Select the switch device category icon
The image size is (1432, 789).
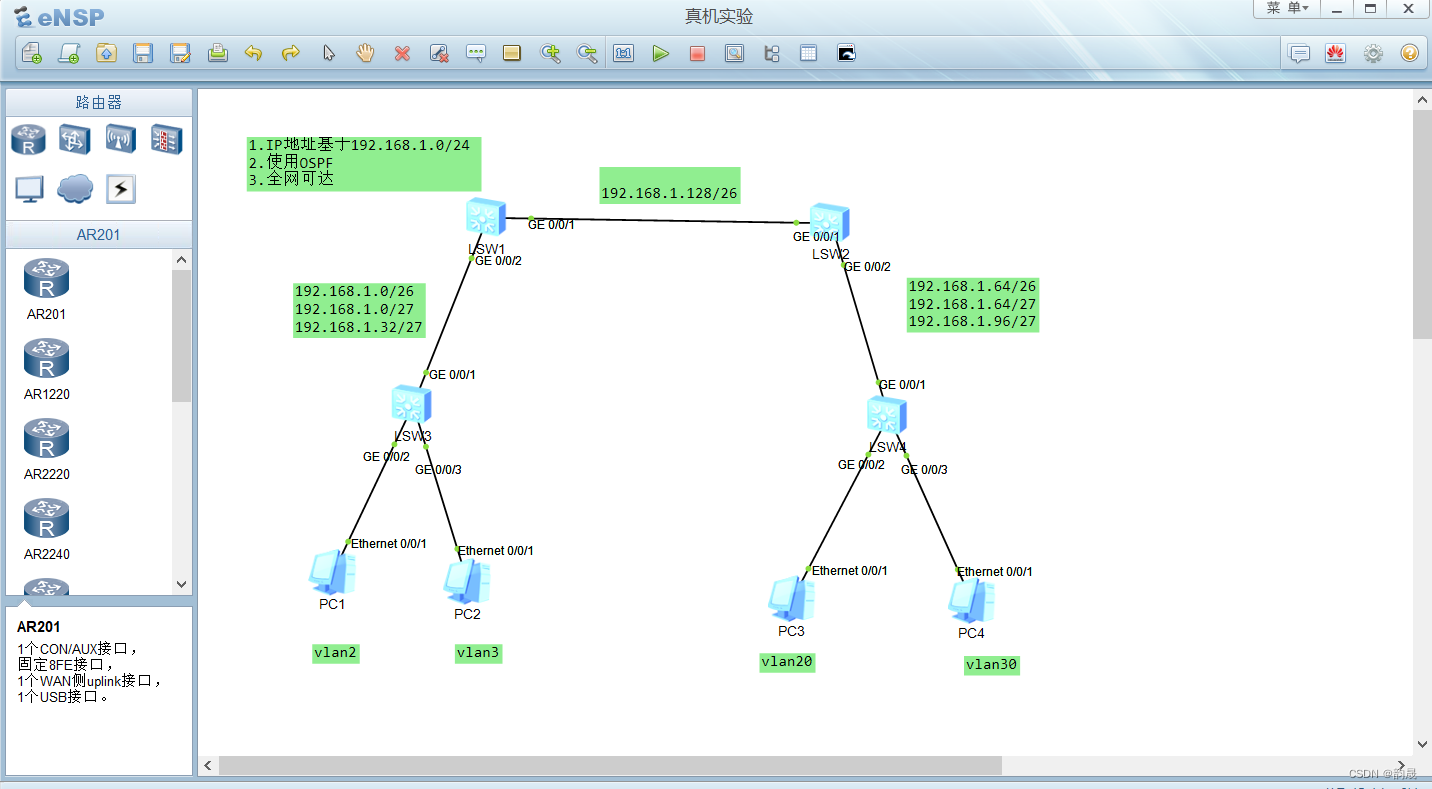pyautogui.click(x=74, y=140)
